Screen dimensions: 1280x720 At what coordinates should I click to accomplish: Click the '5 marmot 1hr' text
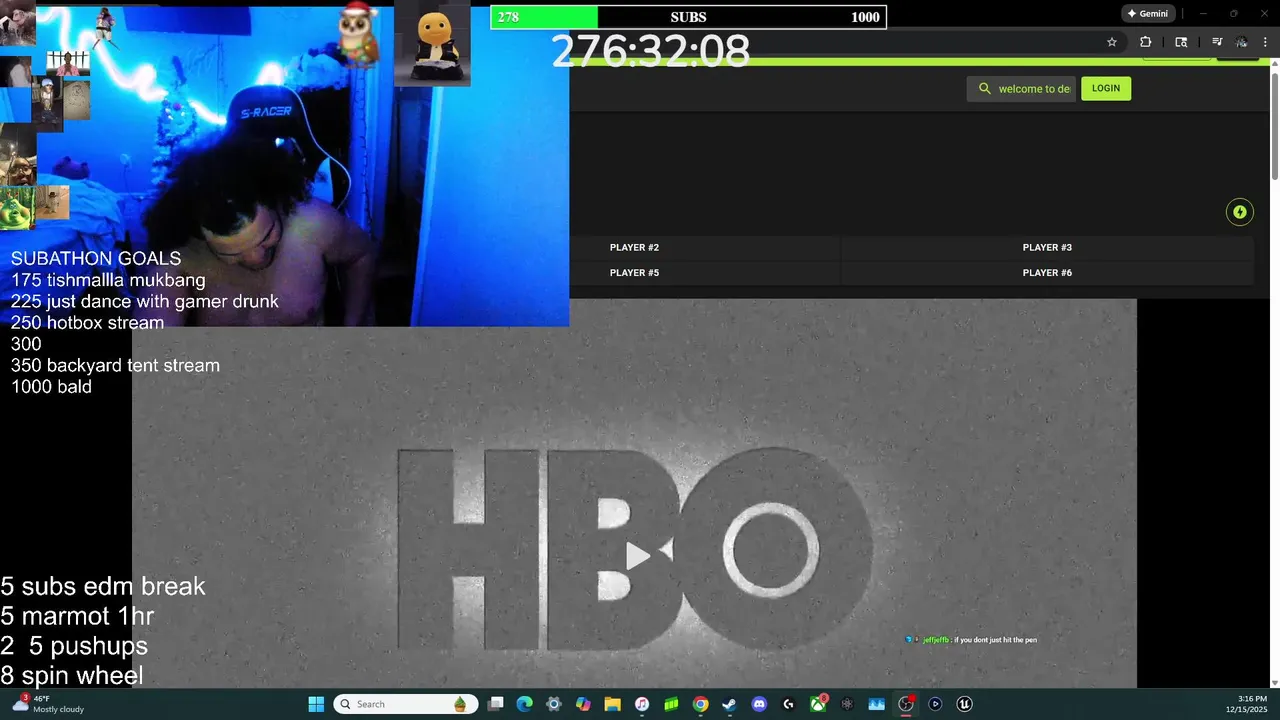77,616
